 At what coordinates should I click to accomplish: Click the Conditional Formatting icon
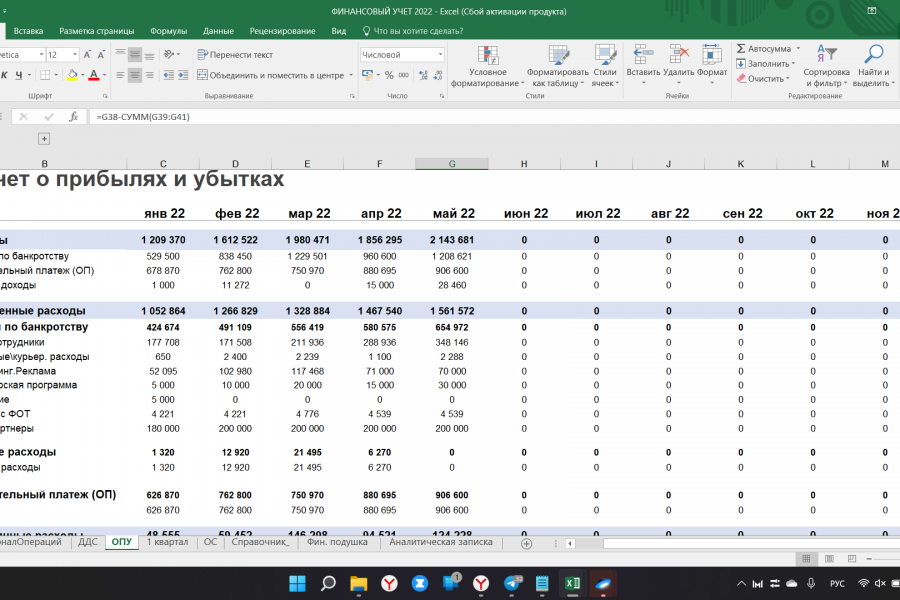487,55
